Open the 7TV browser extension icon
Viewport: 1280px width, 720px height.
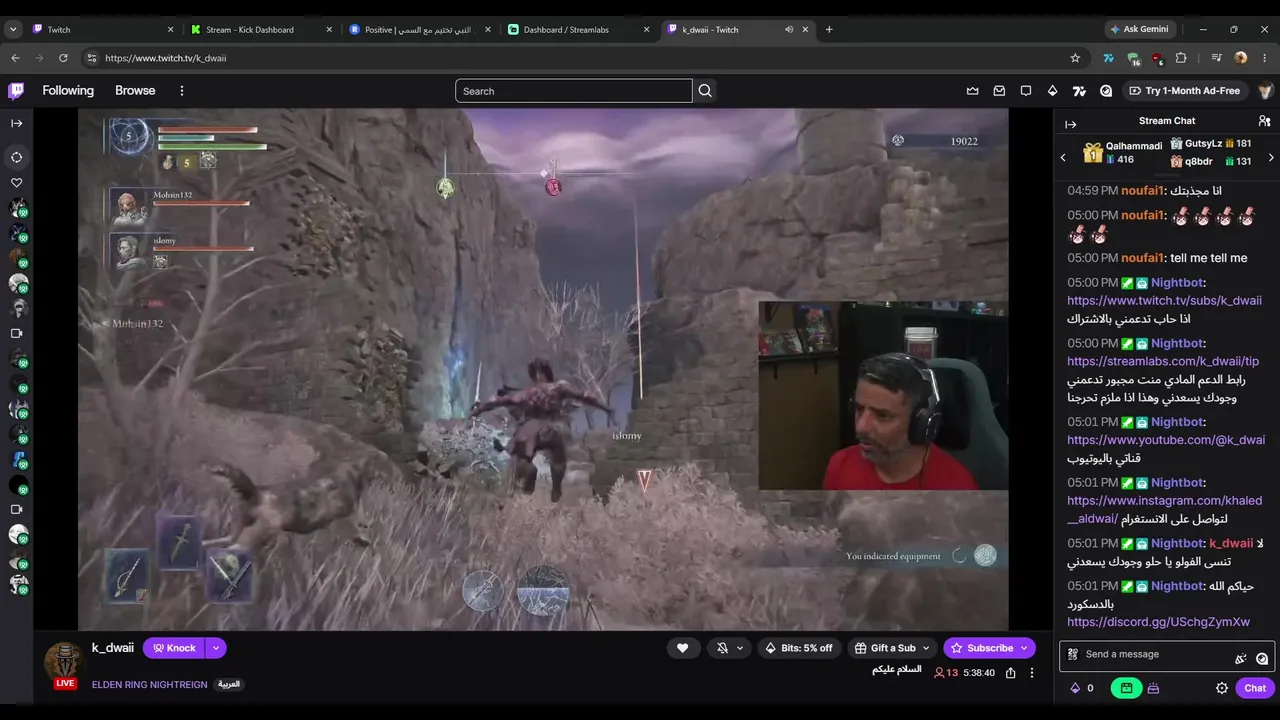(x=1108, y=58)
